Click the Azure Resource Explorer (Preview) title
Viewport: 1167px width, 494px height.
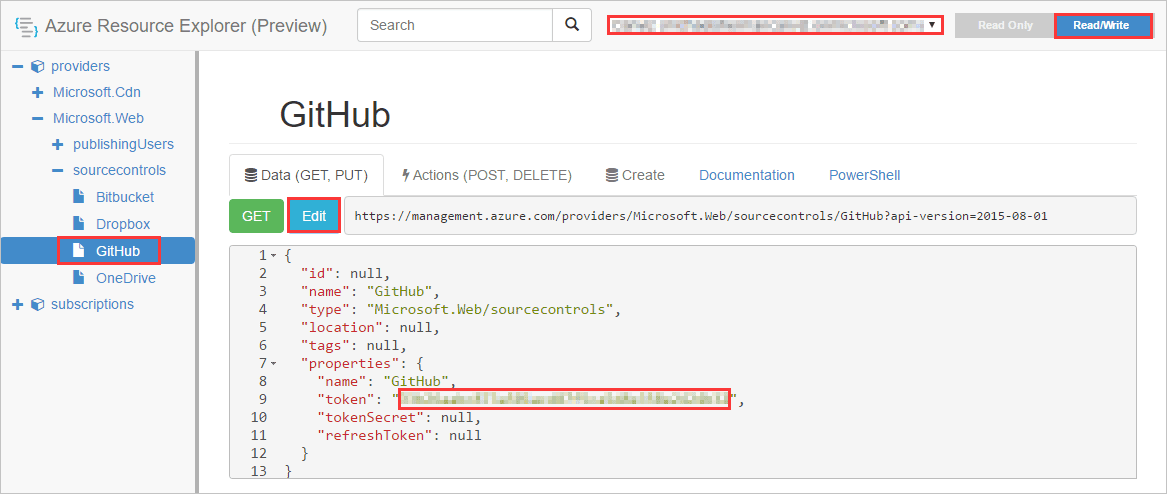click(186, 26)
